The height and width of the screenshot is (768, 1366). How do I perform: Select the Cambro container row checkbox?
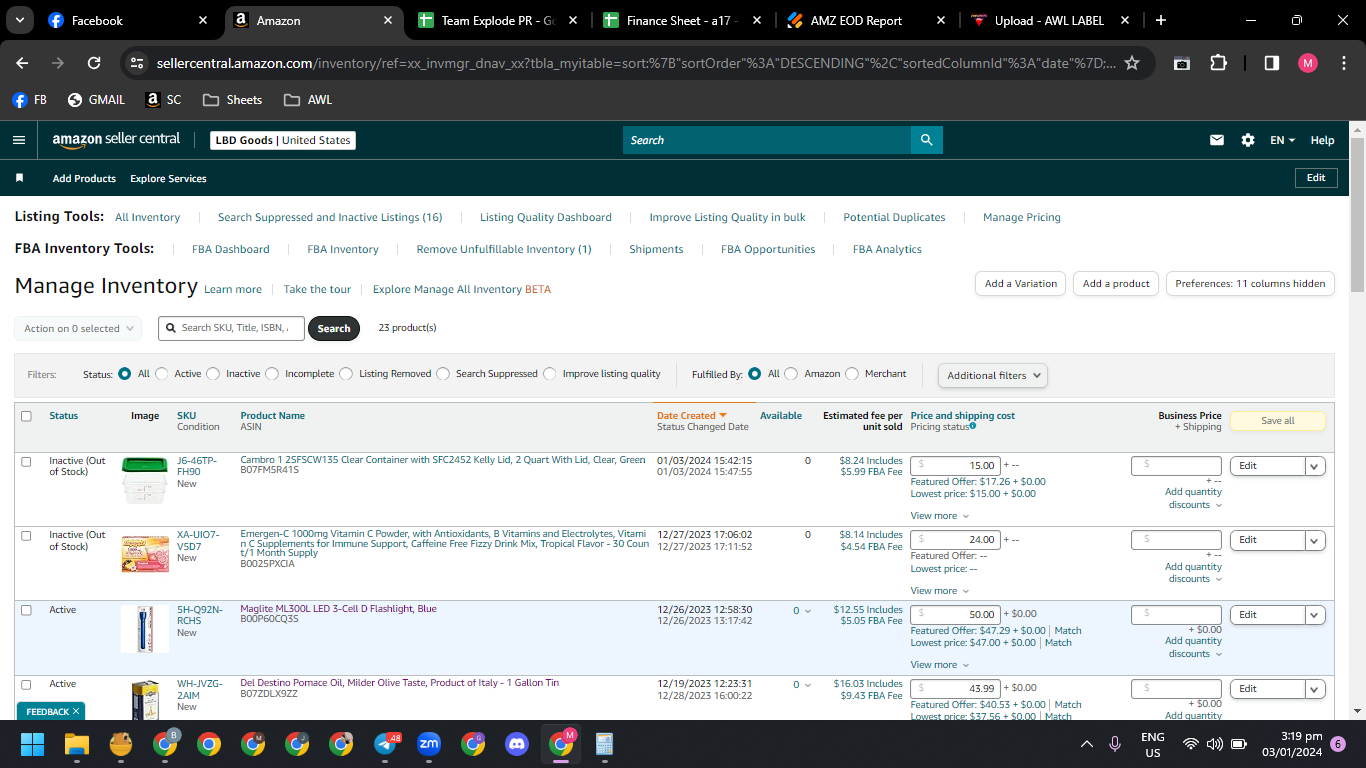pyautogui.click(x=26, y=461)
